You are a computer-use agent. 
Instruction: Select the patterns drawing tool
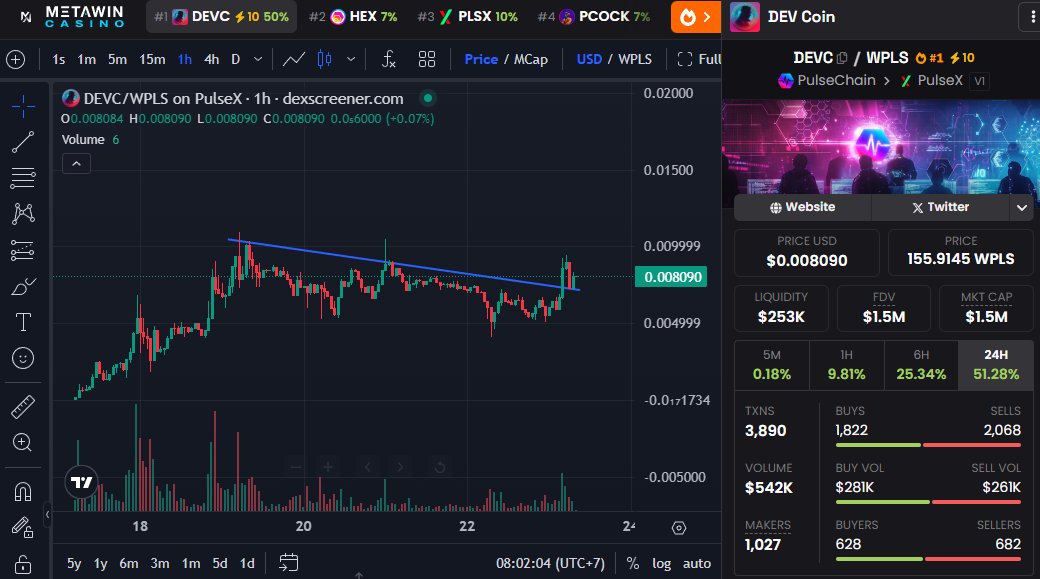pyautogui.click(x=23, y=214)
